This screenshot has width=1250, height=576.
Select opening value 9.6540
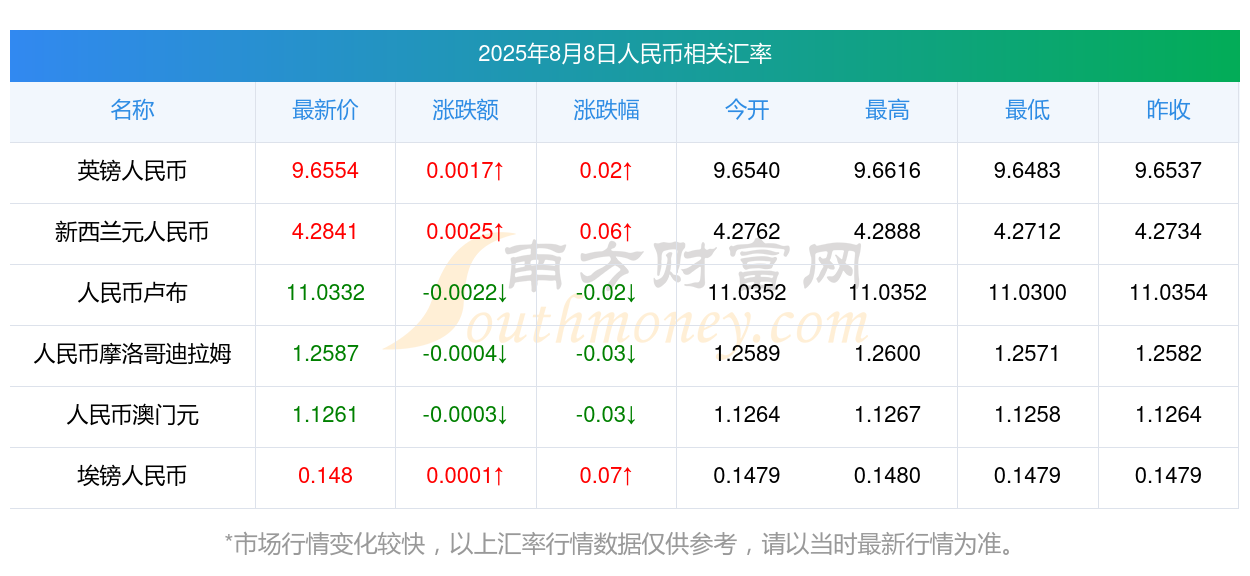[747, 171]
